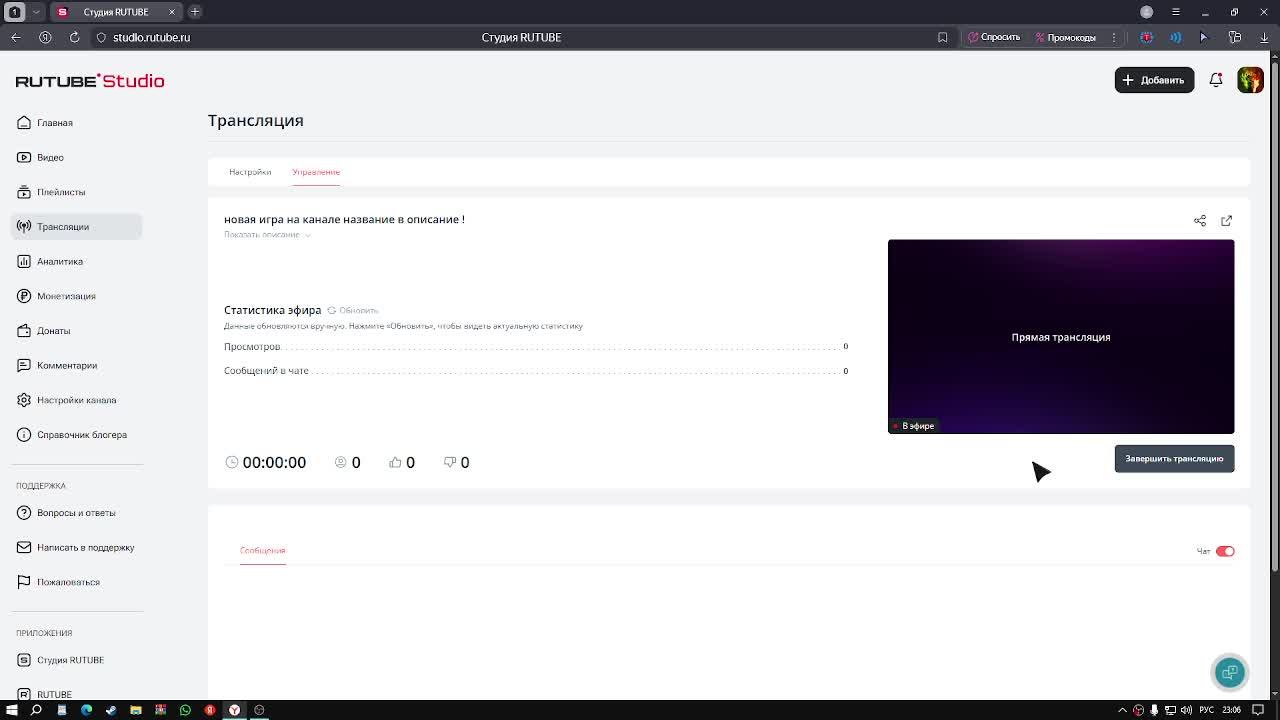1280x720 pixels.
Task: Click browser back arrow
Action: point(16,37)
